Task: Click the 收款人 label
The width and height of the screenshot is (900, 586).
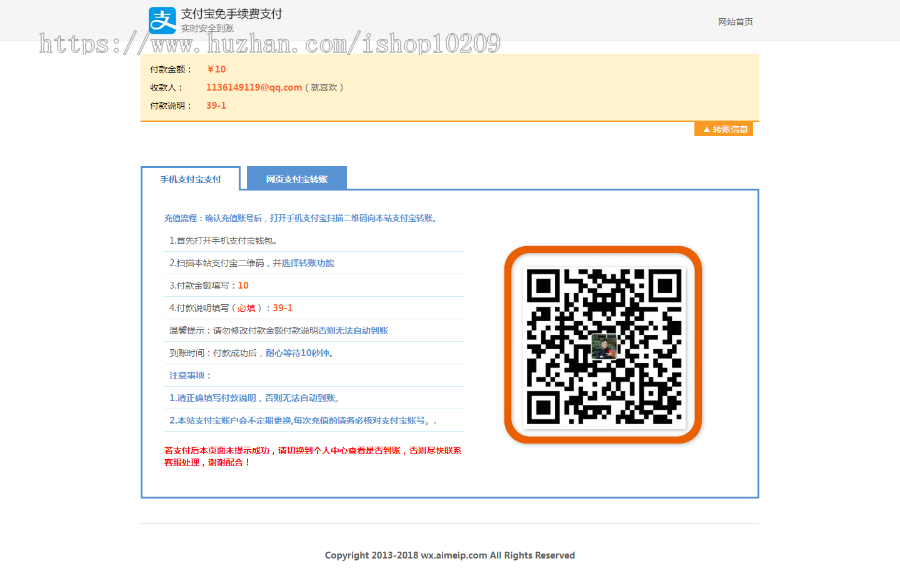Action: [x=166, y=88]
